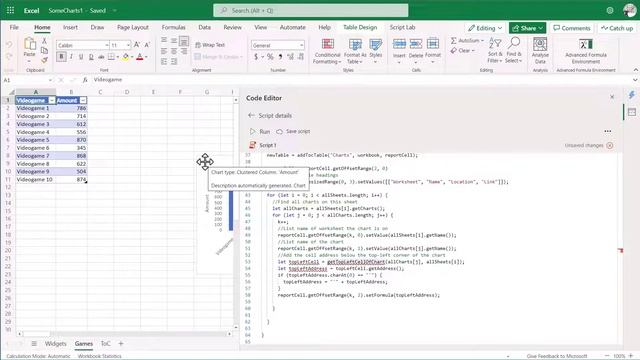Open Editing mode dropdown
Viewport: 640px width, 360px height.
(x=485, y=28)
